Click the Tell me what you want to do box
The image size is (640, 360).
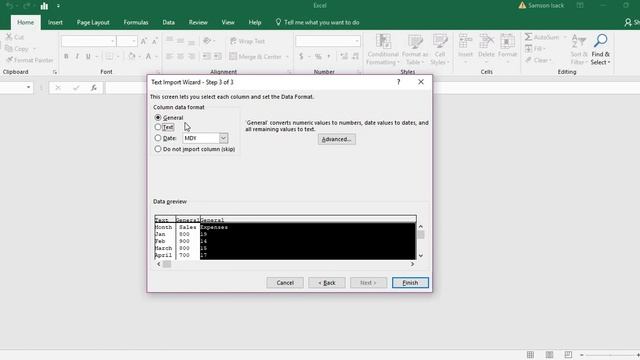[x=318, y=22]
